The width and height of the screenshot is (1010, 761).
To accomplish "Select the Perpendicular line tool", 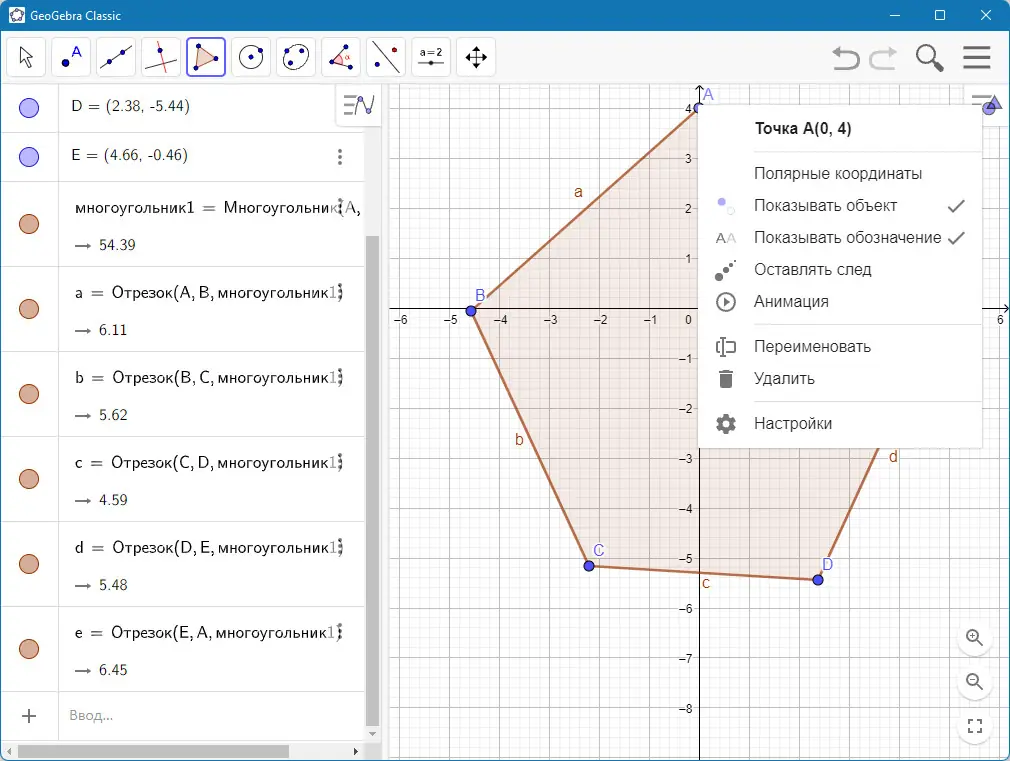I will [x=161, y=57].
